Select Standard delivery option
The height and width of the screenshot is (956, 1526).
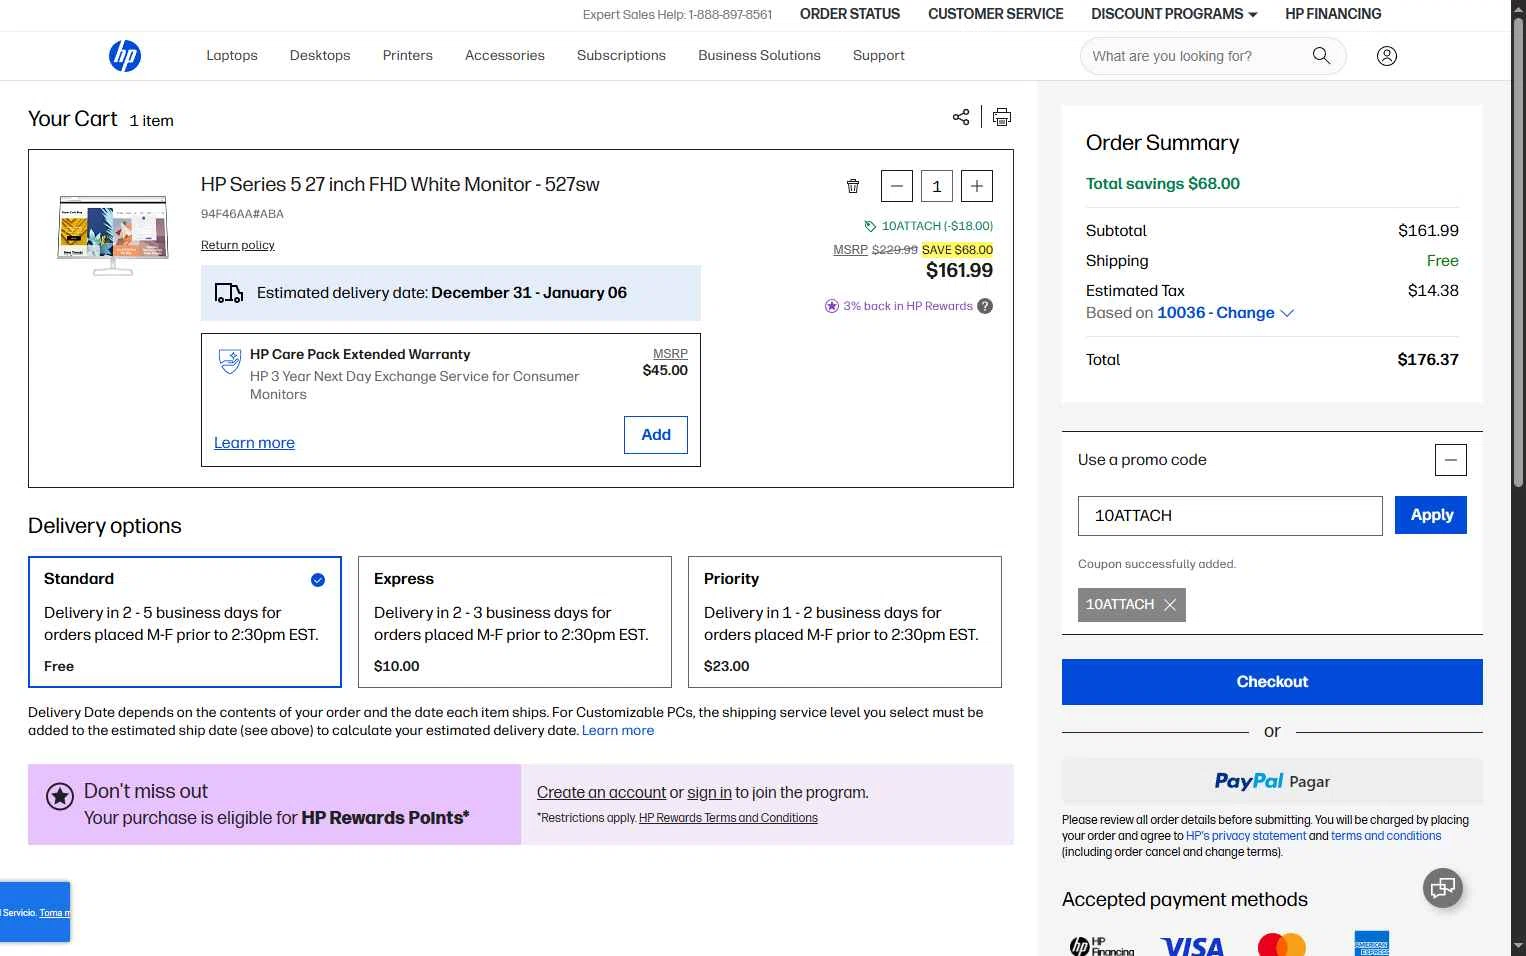click(x=185, y=622)
